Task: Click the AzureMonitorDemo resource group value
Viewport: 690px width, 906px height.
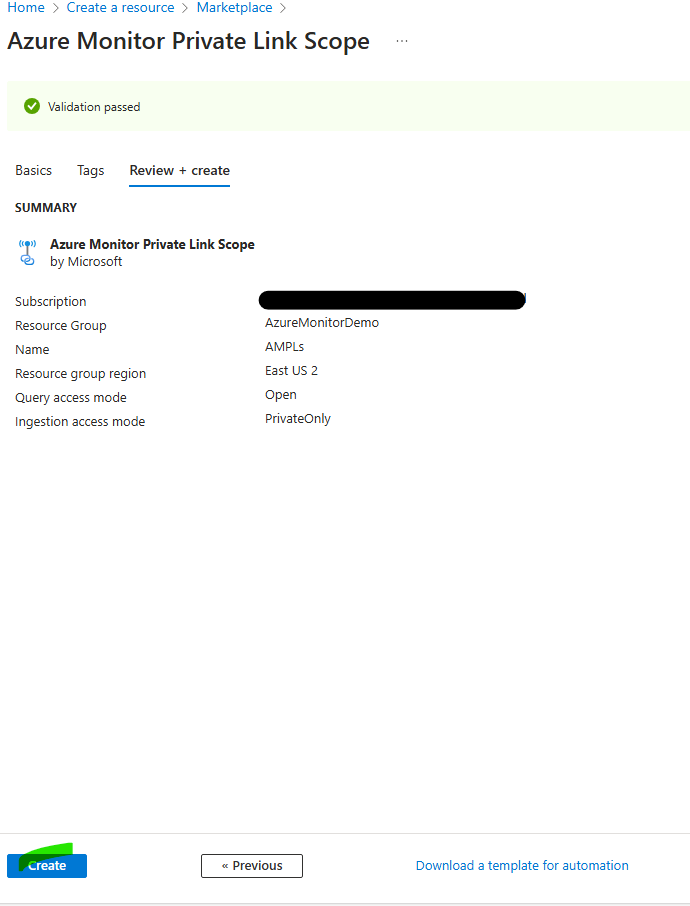Action: (322, 323)
